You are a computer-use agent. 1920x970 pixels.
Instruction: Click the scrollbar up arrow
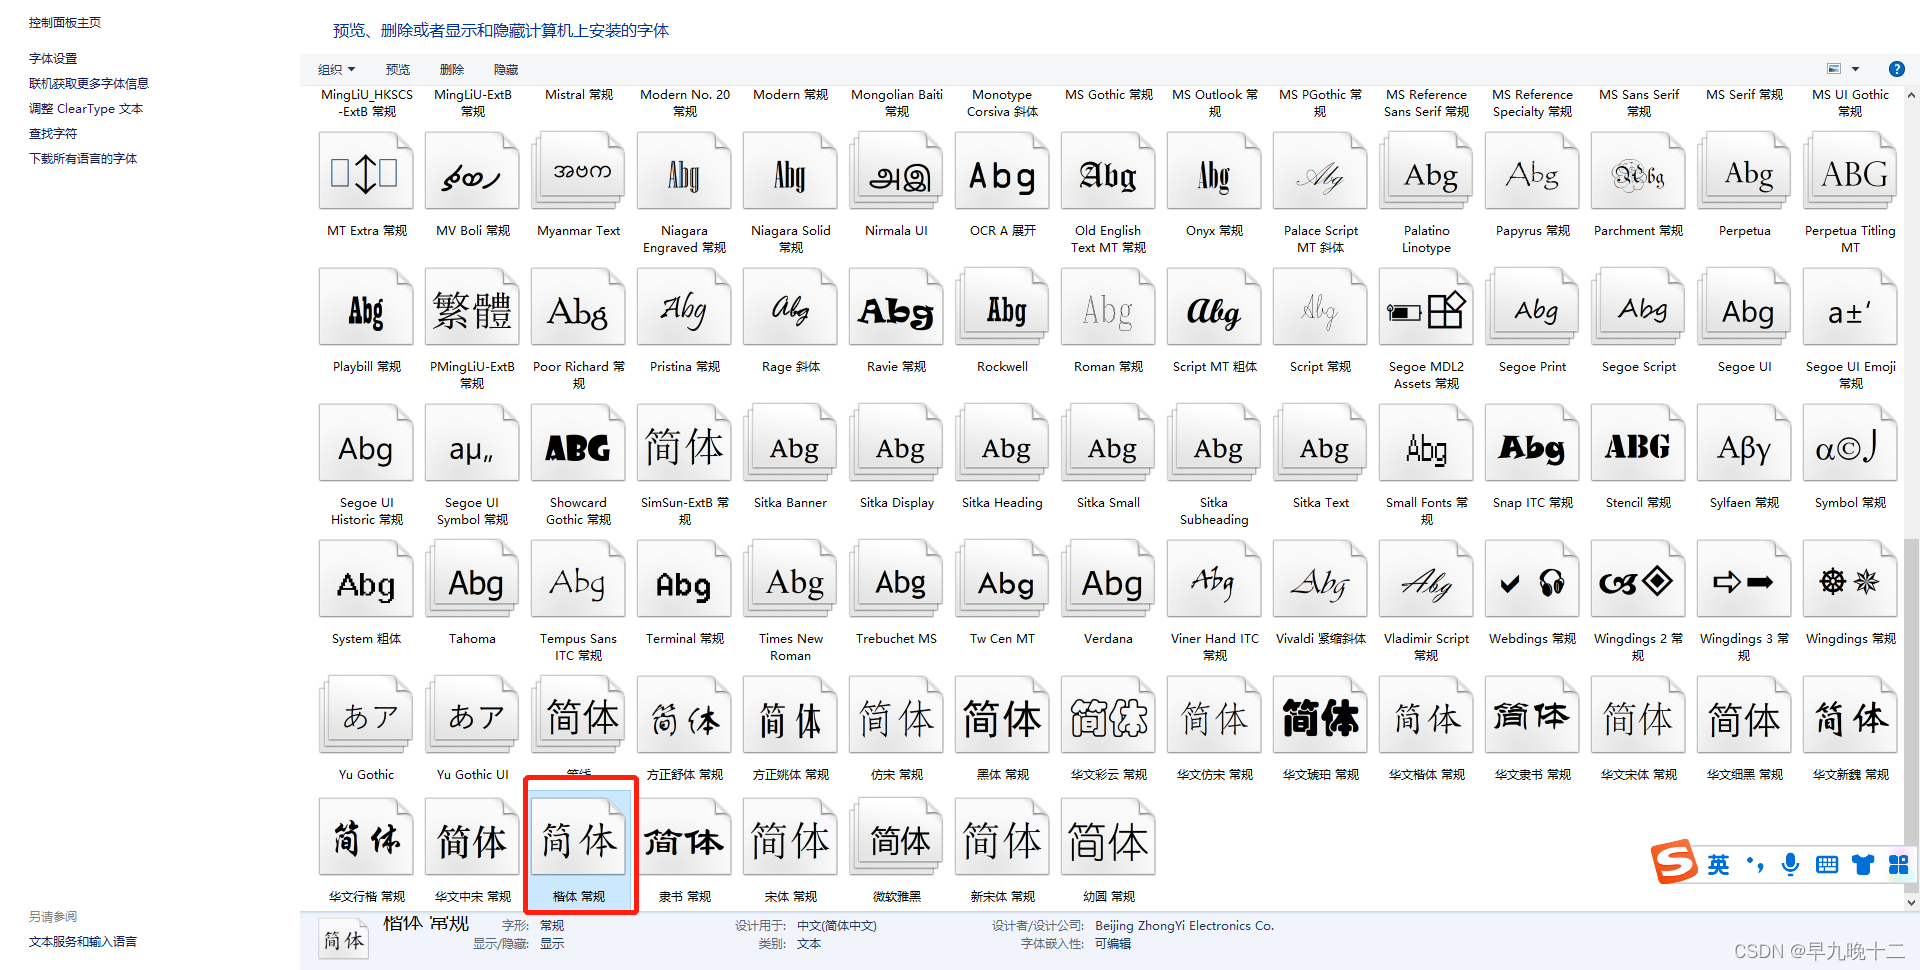(x=1911, y=96)
